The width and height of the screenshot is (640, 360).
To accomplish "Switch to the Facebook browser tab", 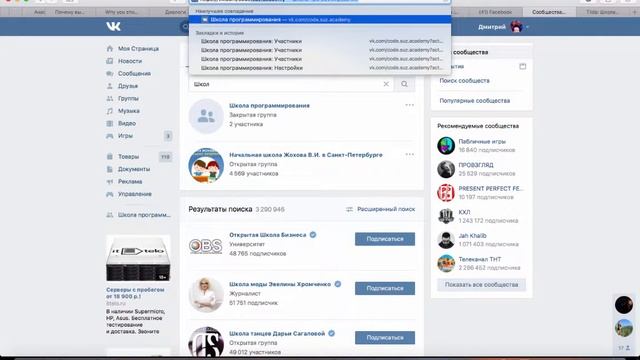I will [494, 12].
